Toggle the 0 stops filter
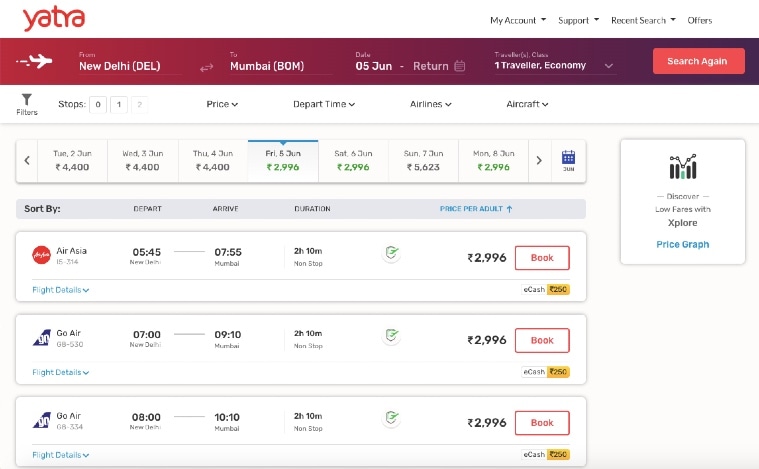759x469 pixels. [98, 105]
